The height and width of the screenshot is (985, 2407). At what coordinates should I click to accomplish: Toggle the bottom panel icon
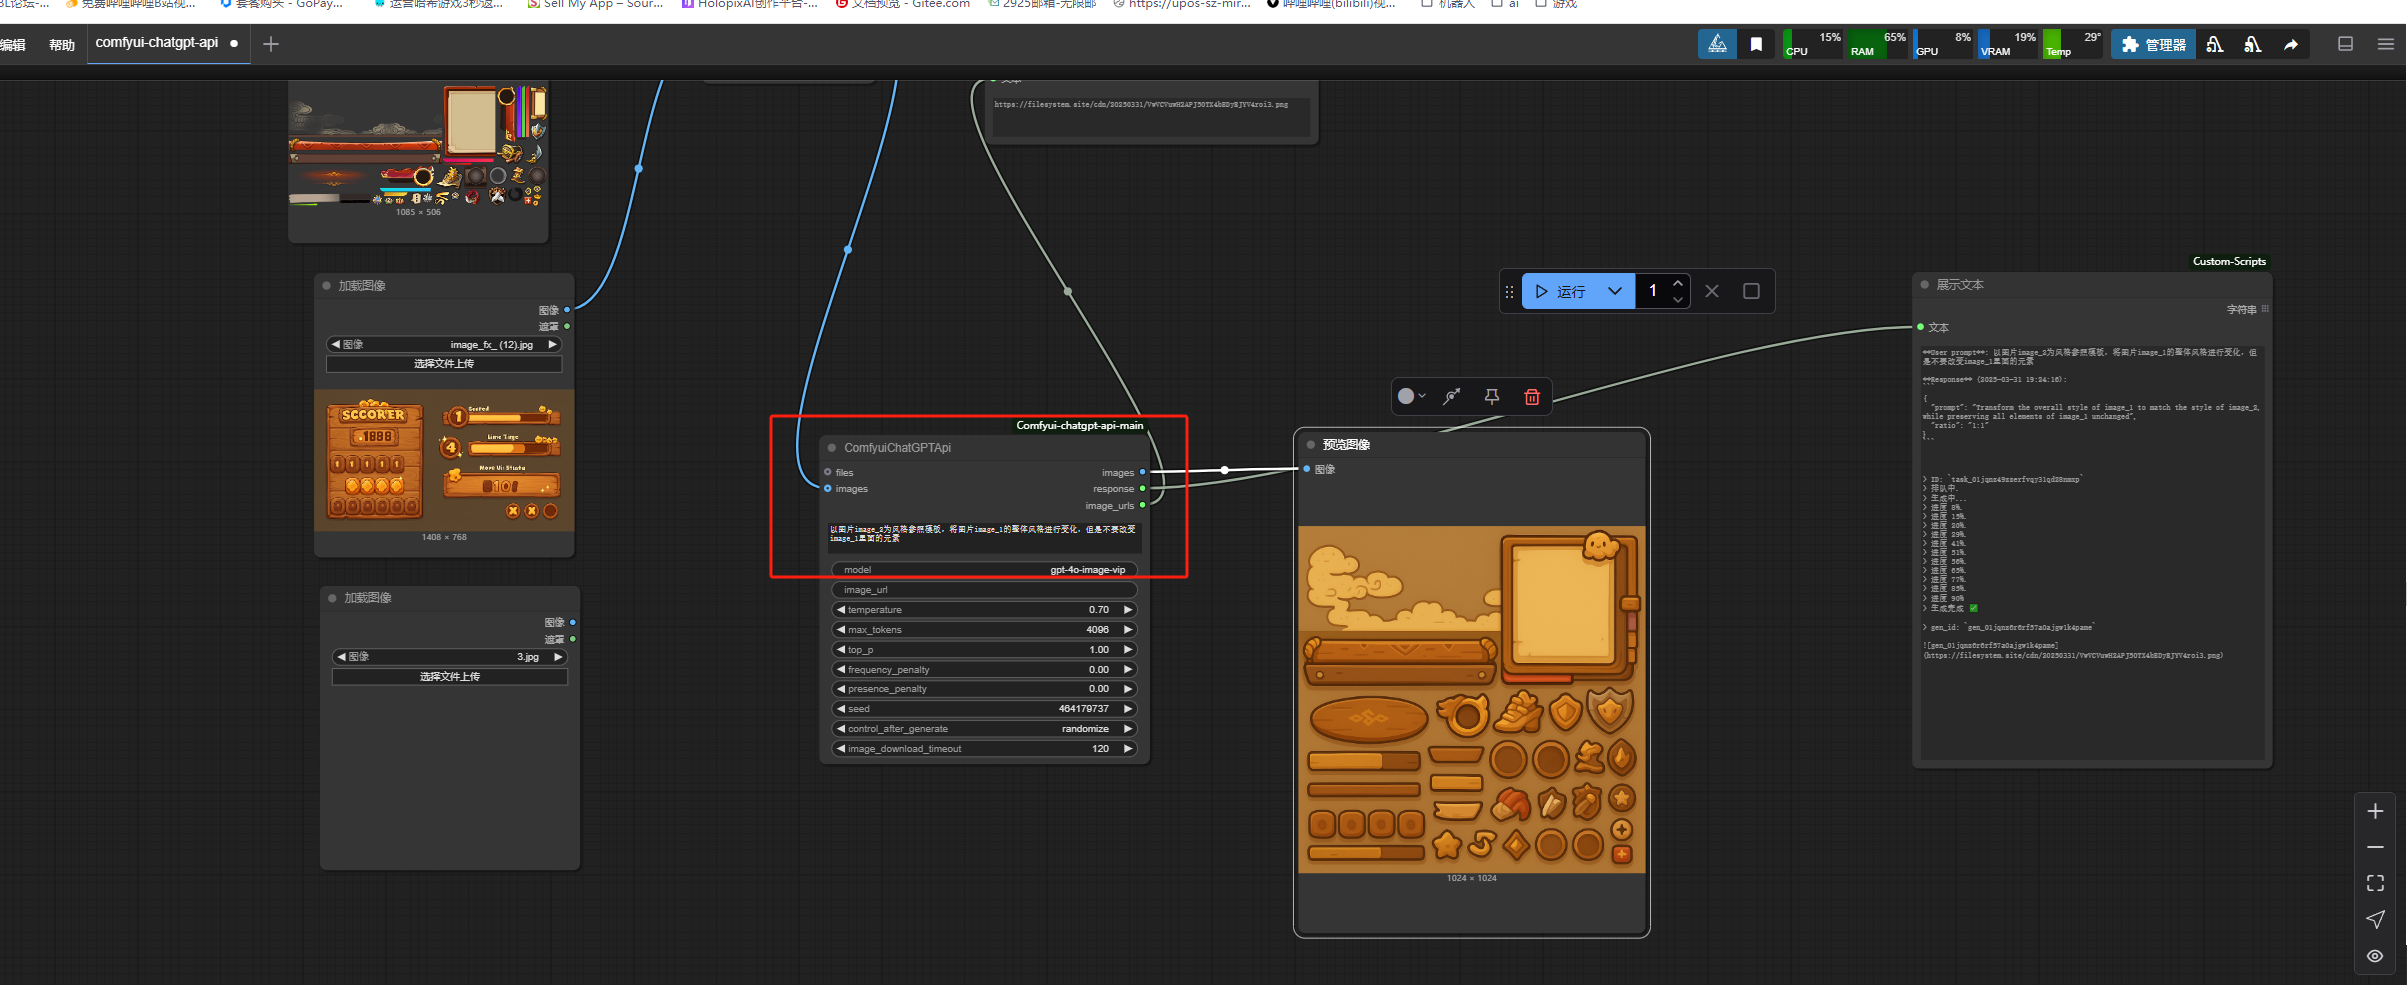coord(2345,44)
